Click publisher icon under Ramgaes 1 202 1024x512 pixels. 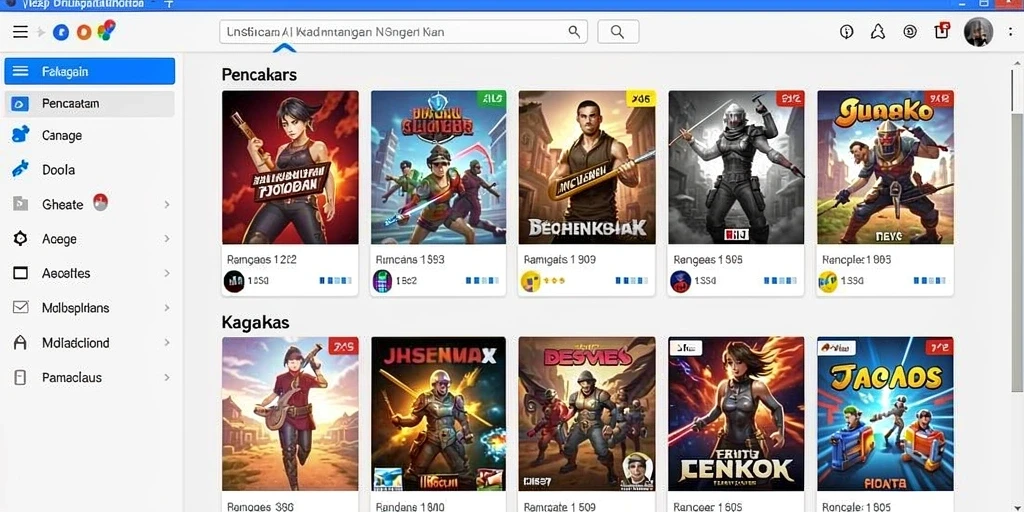coord(234,281)
